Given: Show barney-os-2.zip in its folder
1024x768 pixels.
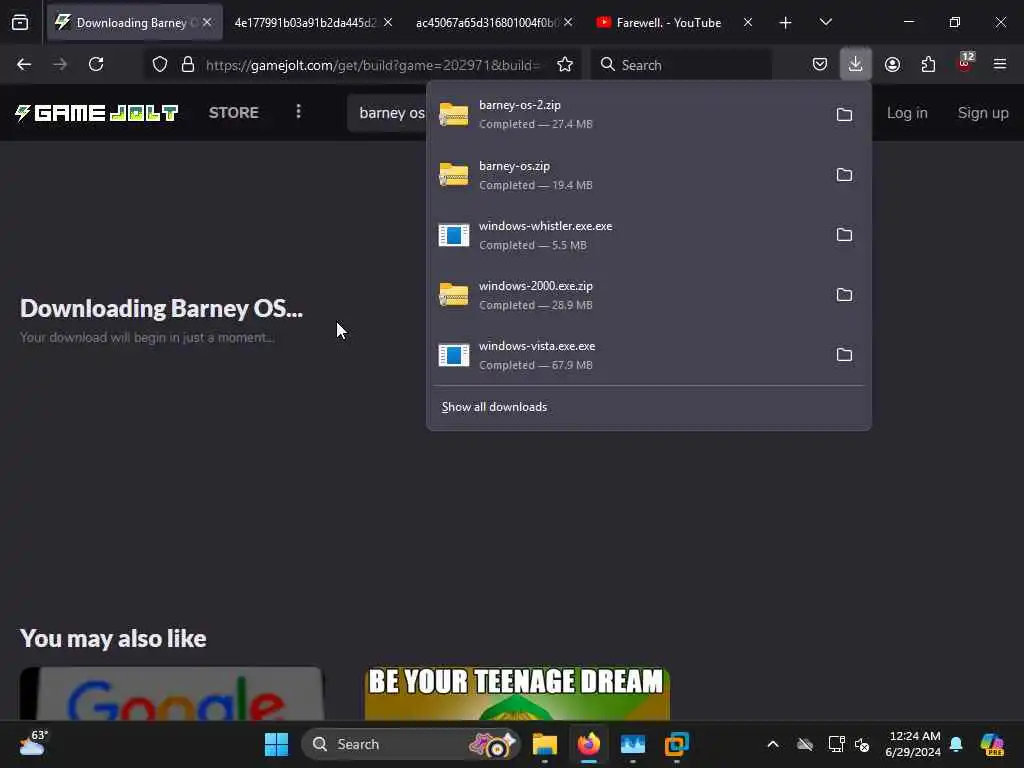Looking at the screenshot, I should pyautogui.click(x=844, y=115).
